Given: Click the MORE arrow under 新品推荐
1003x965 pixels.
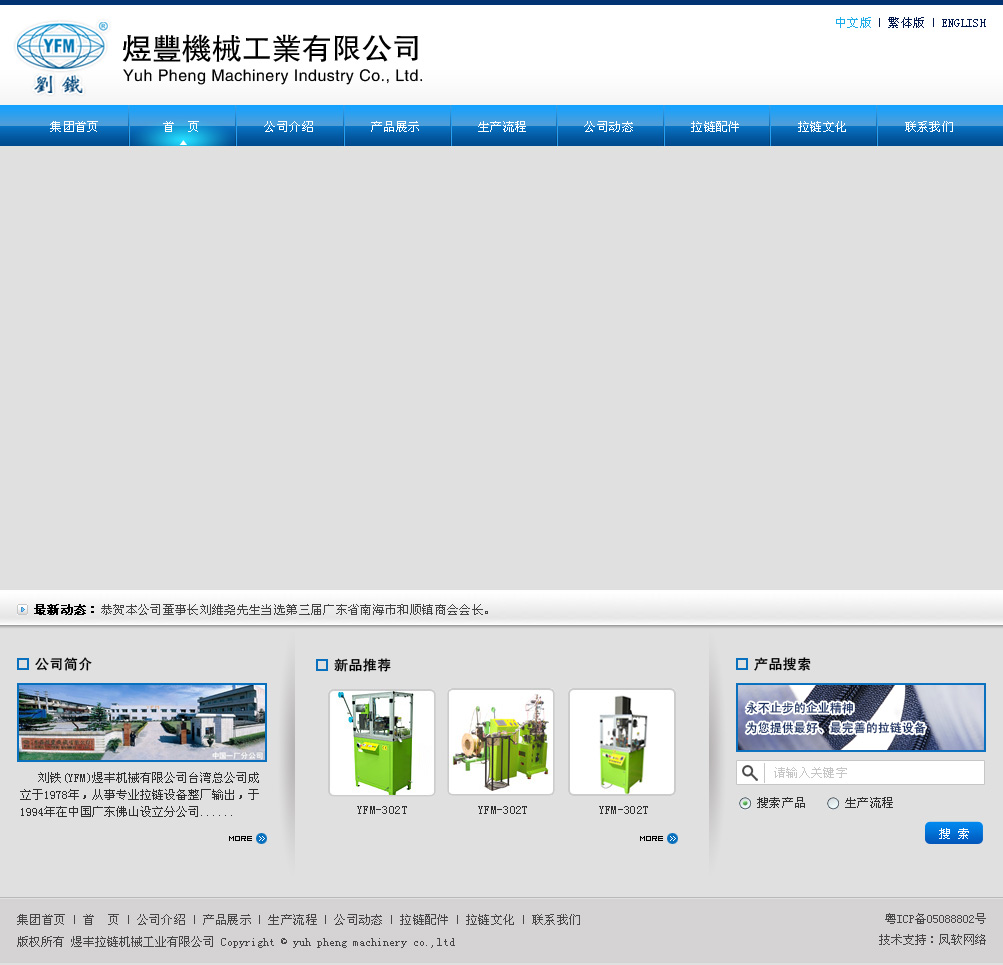Looking at the screenshot, I should [658, 838].
